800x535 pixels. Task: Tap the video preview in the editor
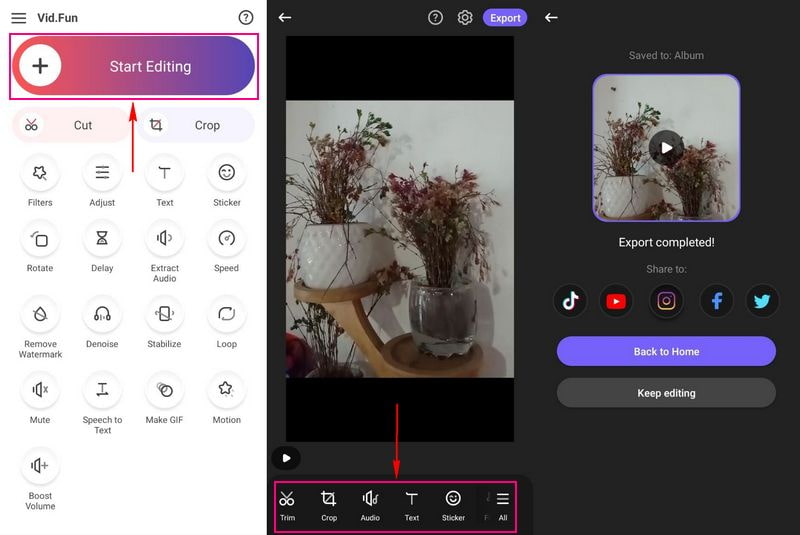coord(400,239)
